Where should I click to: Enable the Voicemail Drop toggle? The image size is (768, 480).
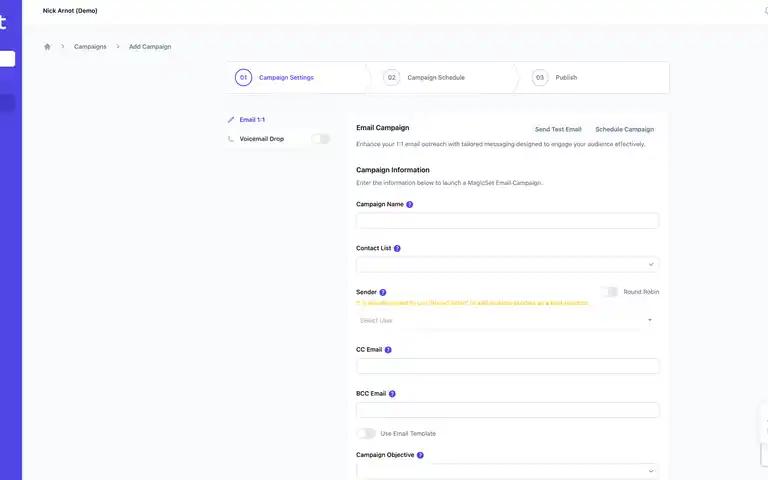(321, 139)
